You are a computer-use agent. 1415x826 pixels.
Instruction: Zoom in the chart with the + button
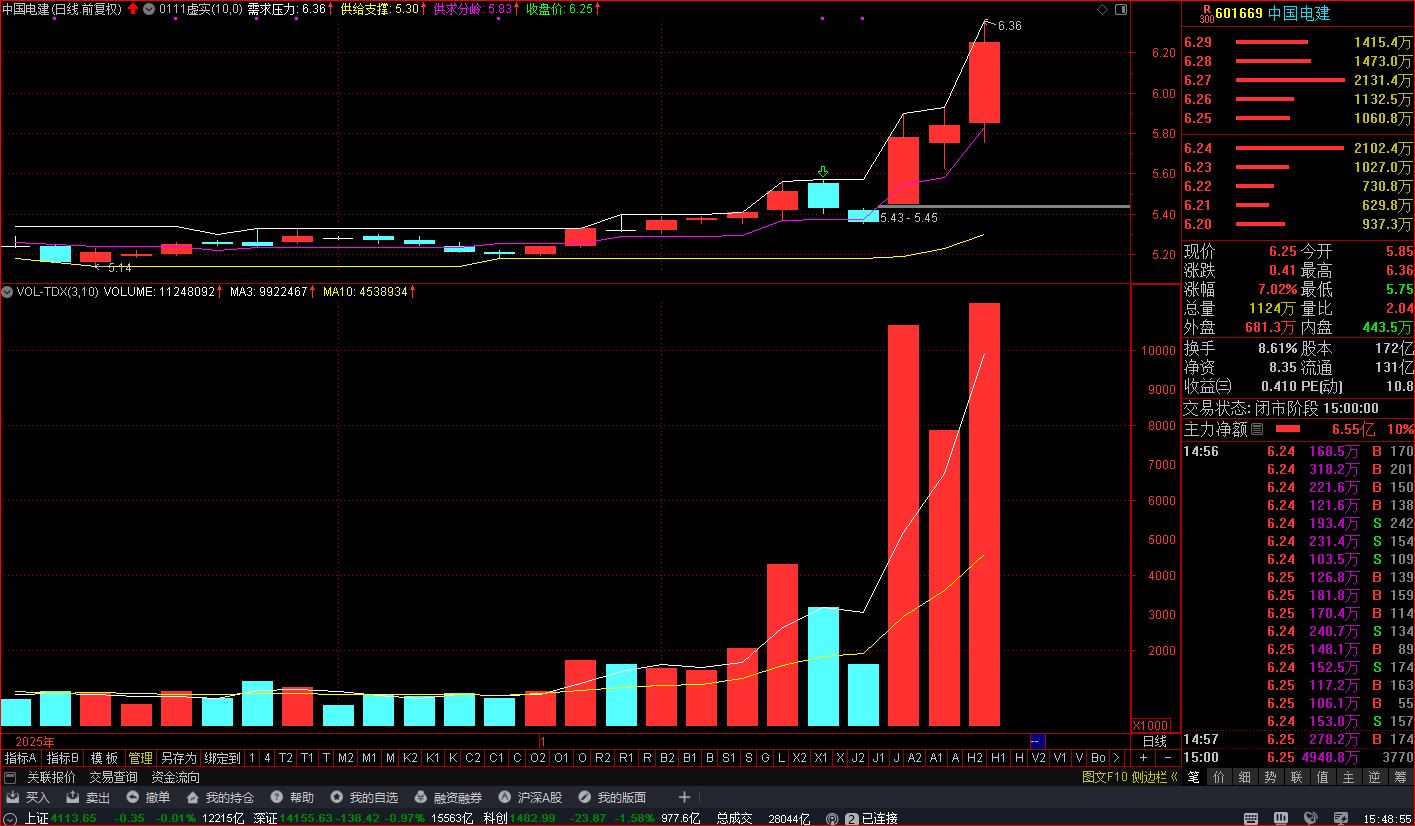1144,758
